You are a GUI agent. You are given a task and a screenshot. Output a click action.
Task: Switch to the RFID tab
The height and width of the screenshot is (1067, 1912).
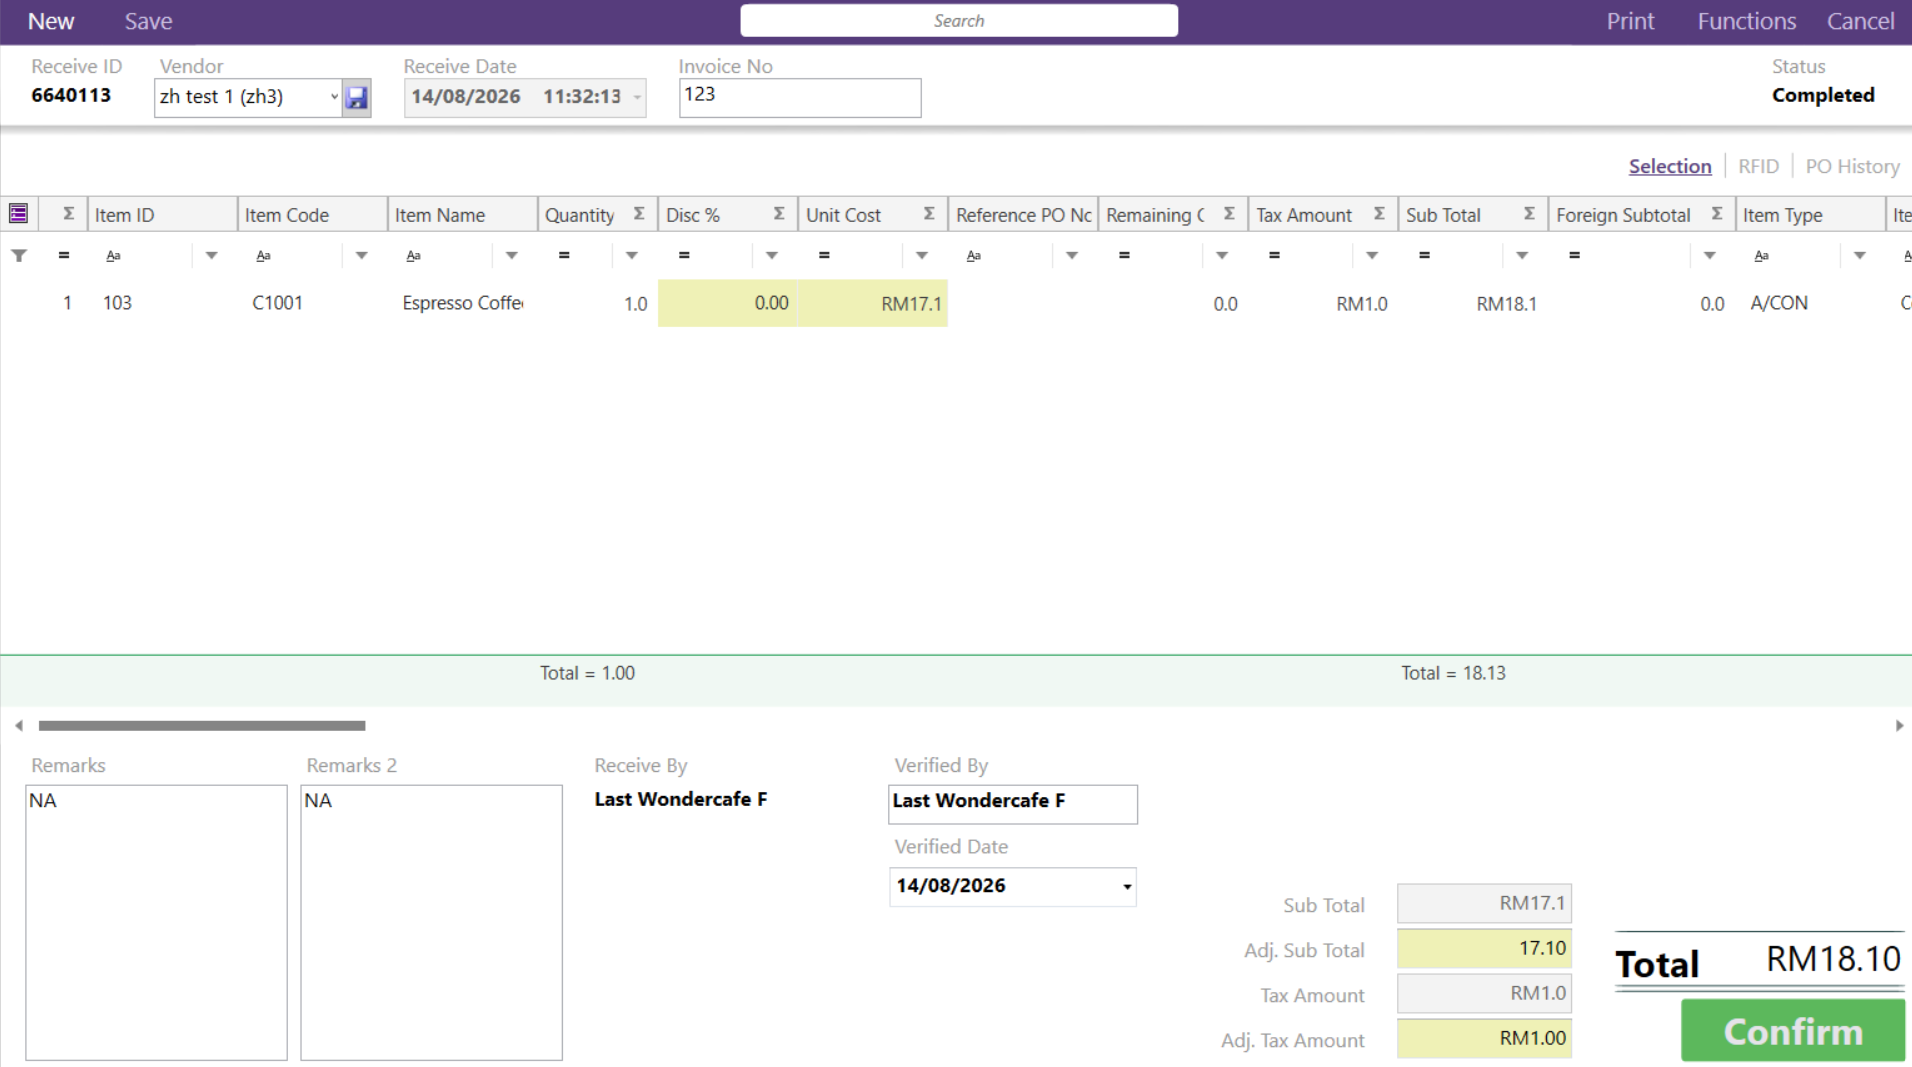click(1758, 166)
